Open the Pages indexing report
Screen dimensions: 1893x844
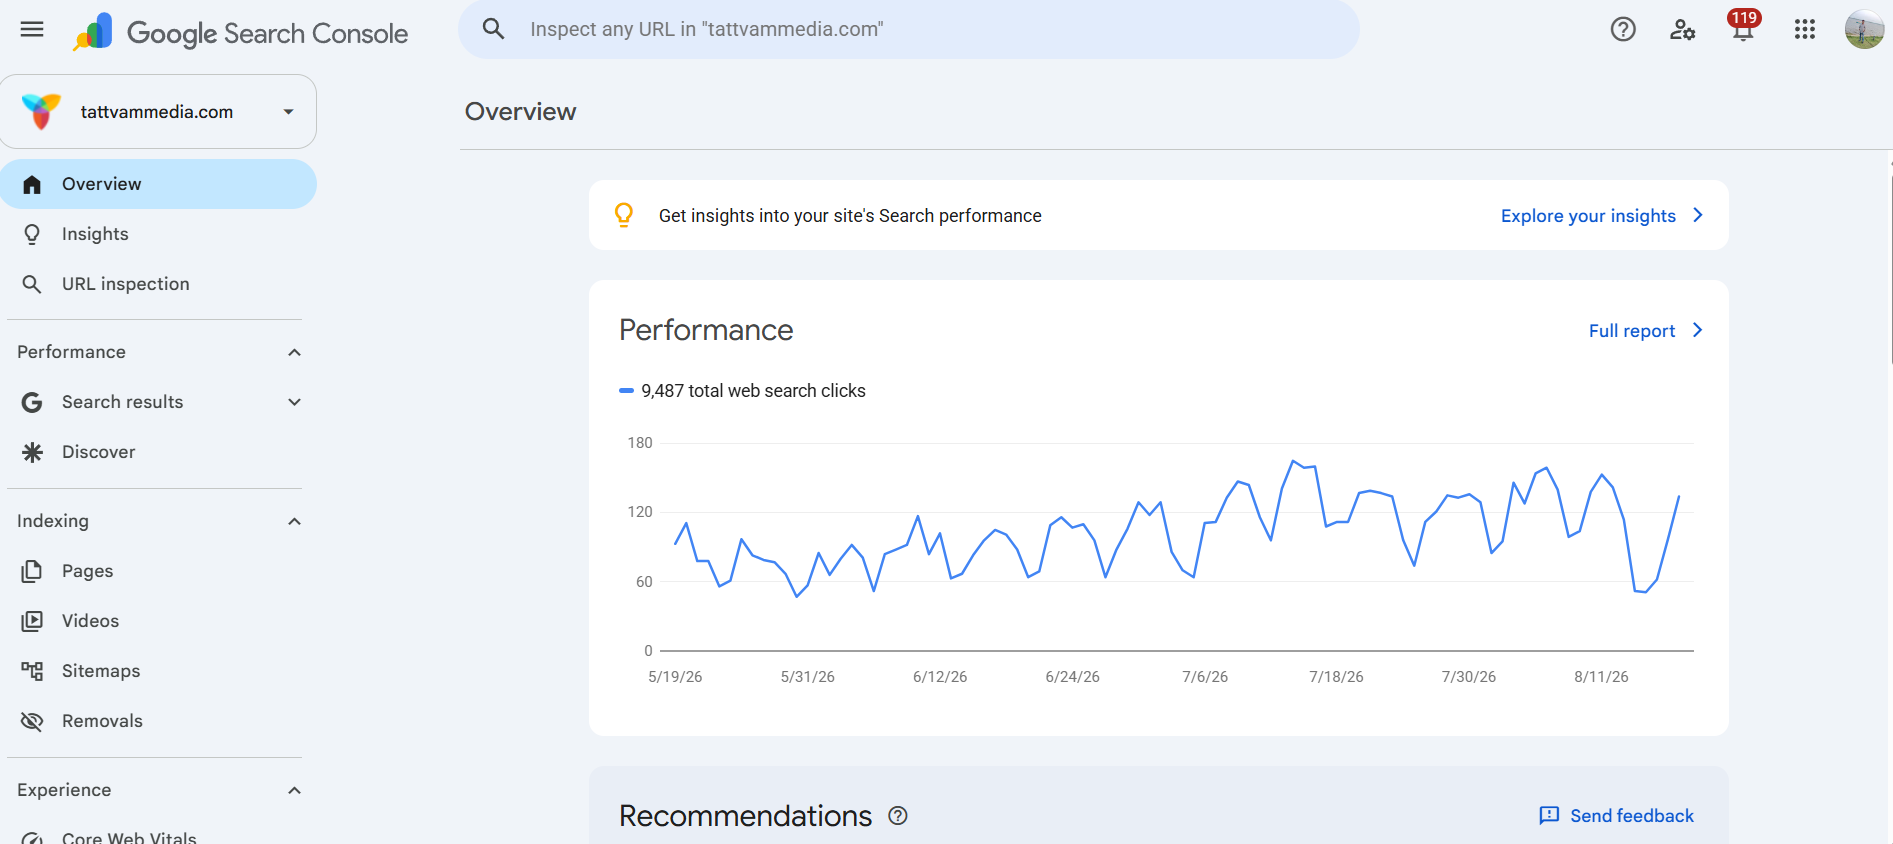(x=158, y=571)
